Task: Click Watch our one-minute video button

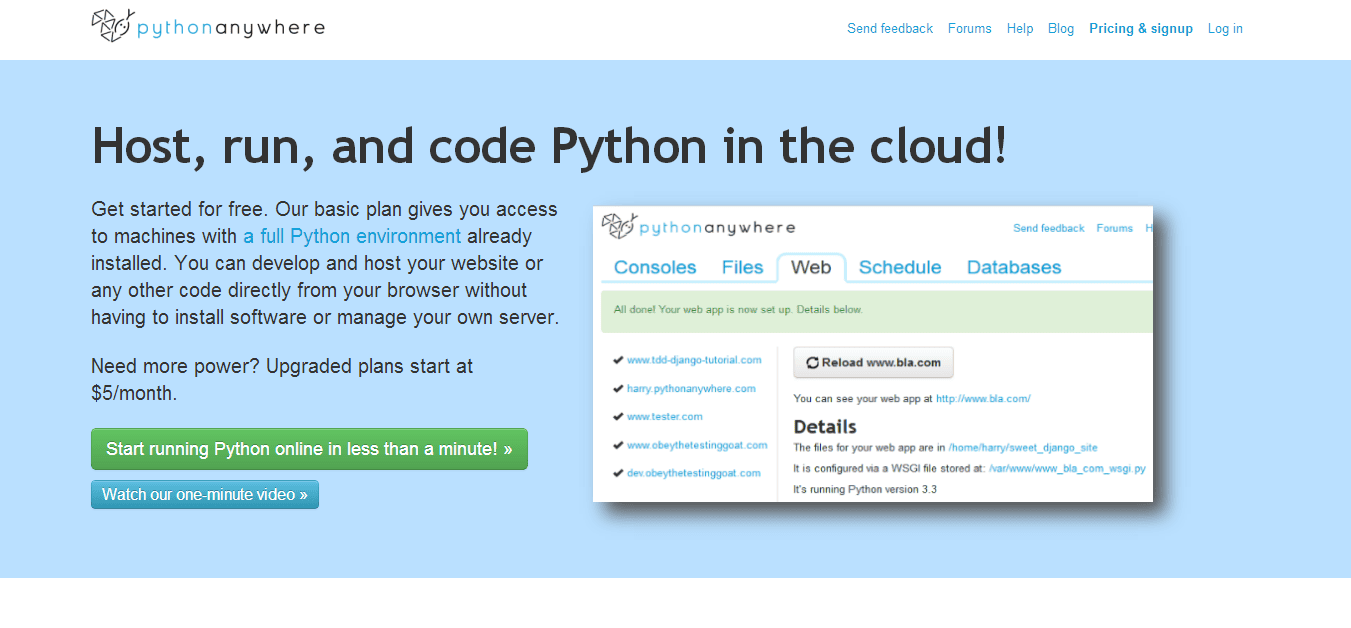Action: tap(205, 495)
